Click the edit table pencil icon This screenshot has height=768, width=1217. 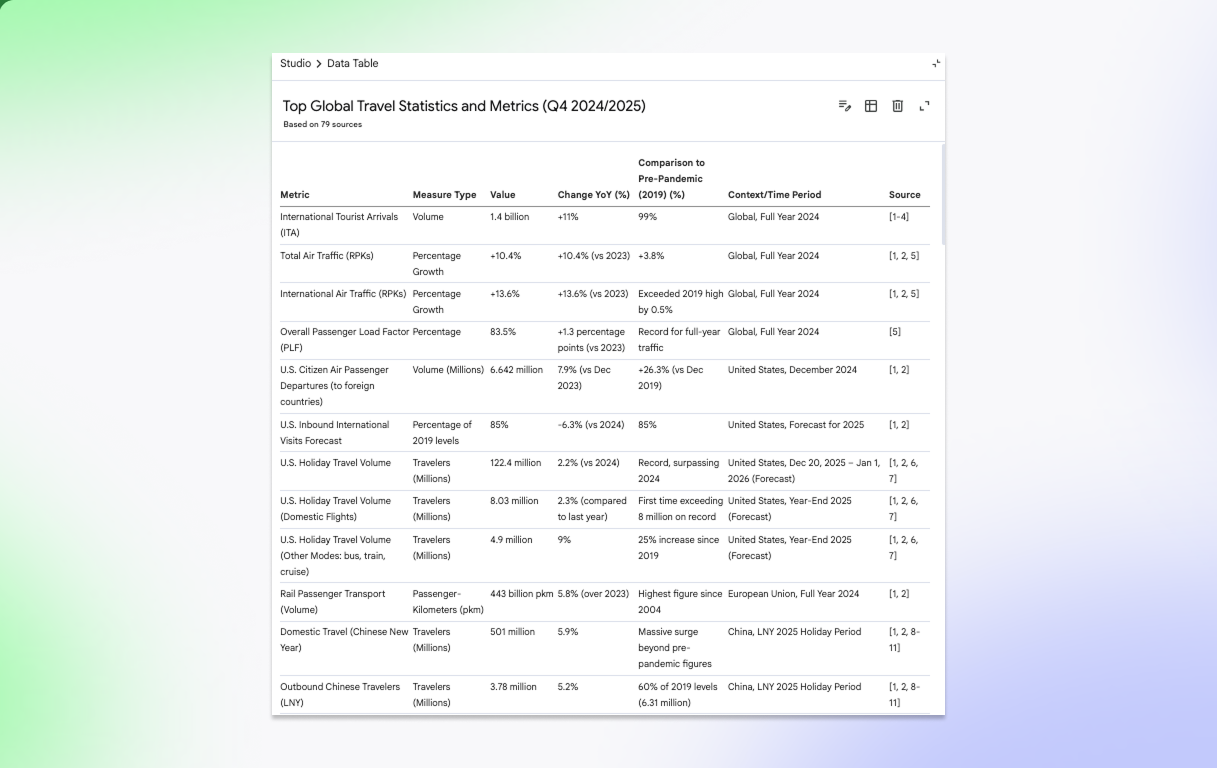tap(845, 106)
